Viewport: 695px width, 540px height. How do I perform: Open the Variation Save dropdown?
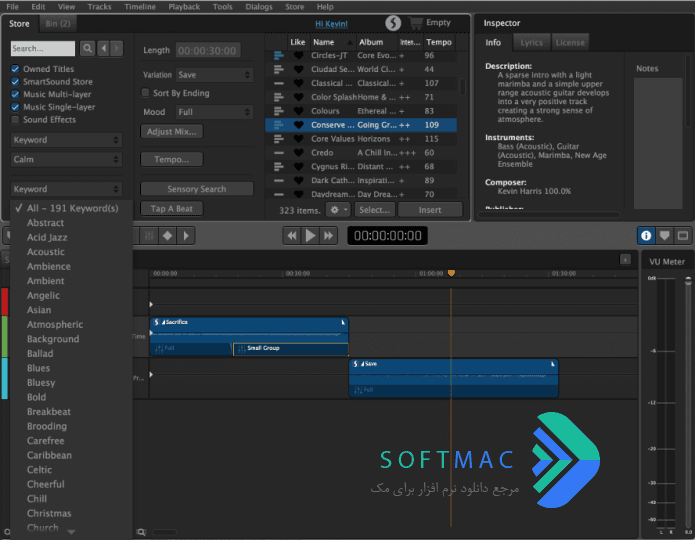[x=215, y=75]
